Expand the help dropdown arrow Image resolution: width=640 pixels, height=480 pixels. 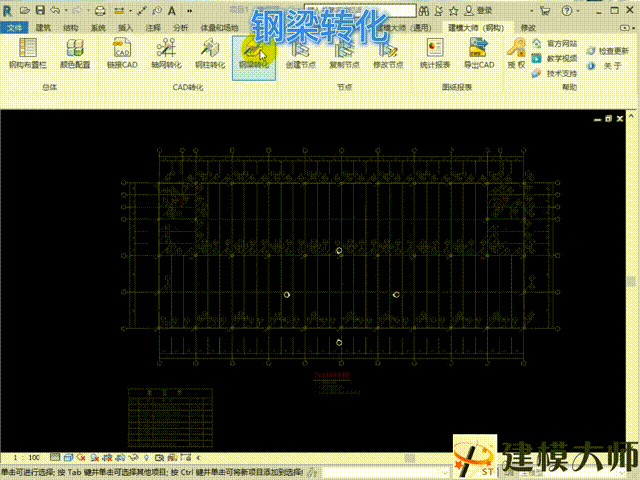click(578, 11)
